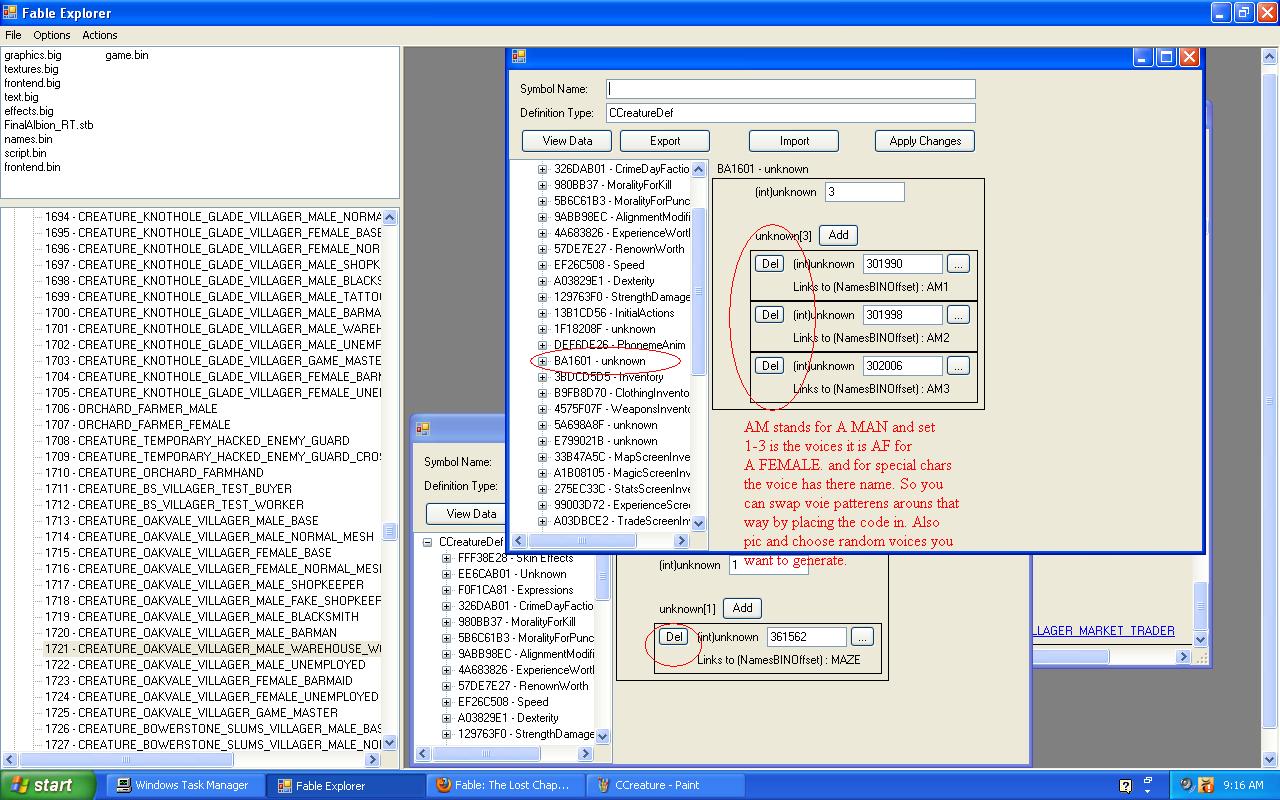
Task: Expand the EF26C508 - Speed node in top tree
Action: point(543,265)
